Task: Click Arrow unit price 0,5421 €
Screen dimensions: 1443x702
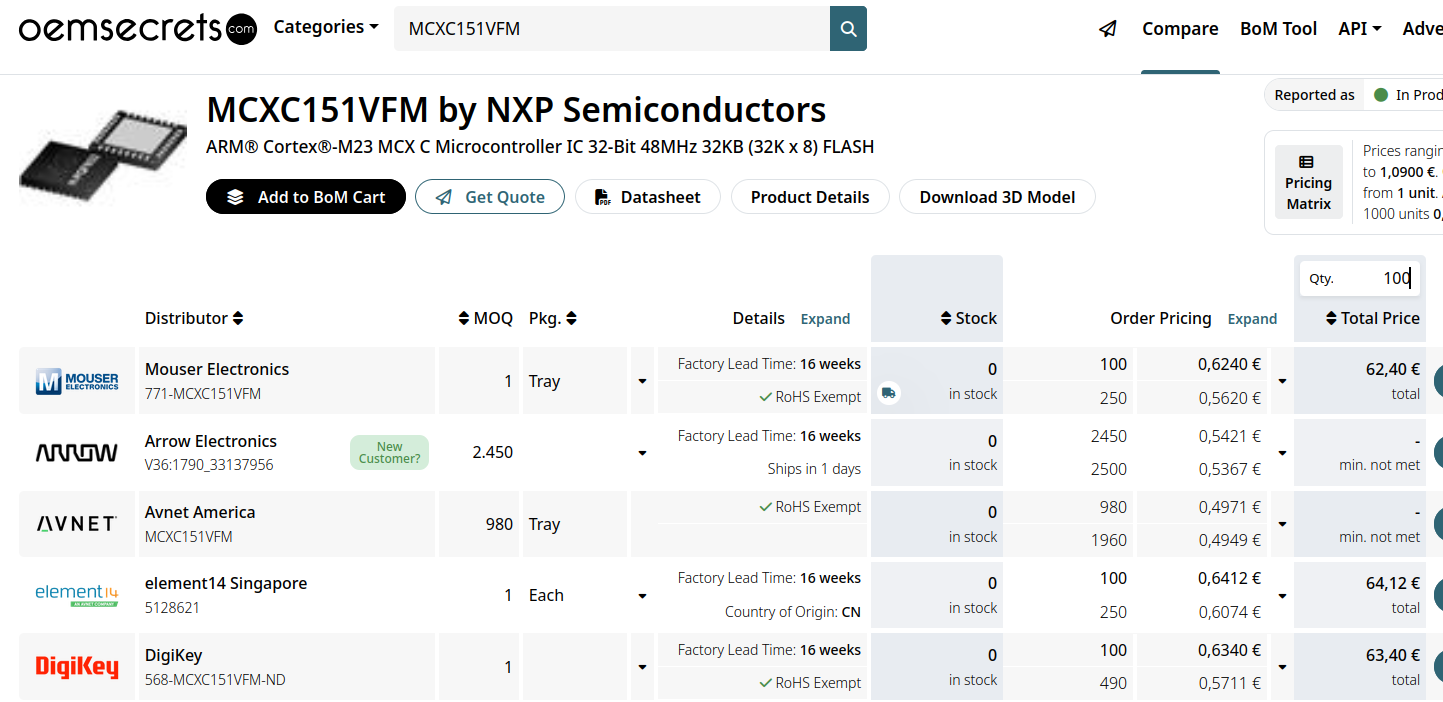Action: tap(1230, 436)
